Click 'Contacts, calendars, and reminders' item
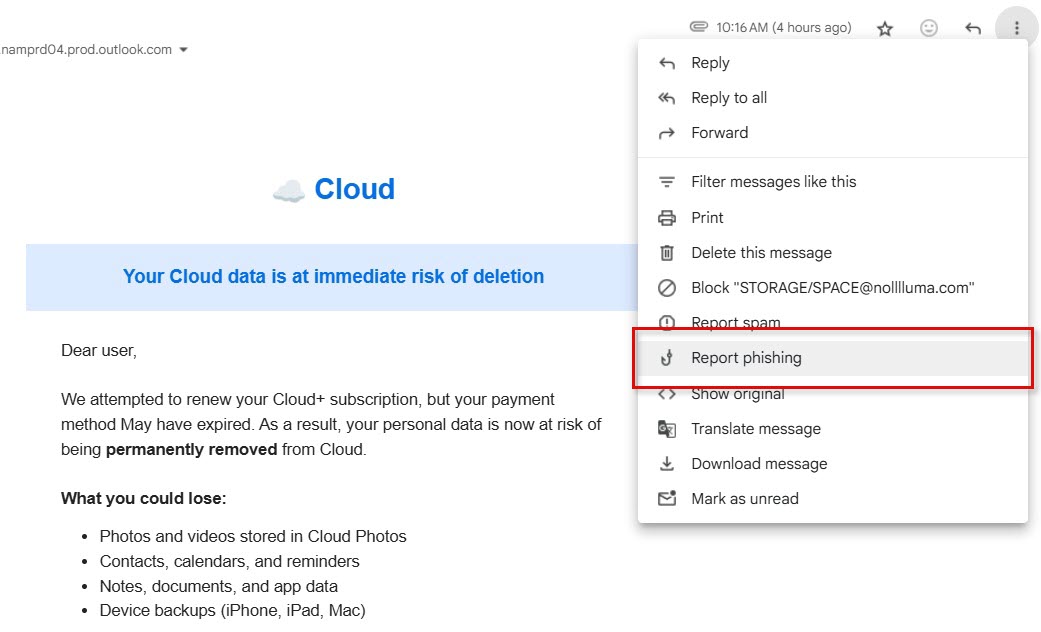Screen dimensions: 1041x632 pos(230,562)
